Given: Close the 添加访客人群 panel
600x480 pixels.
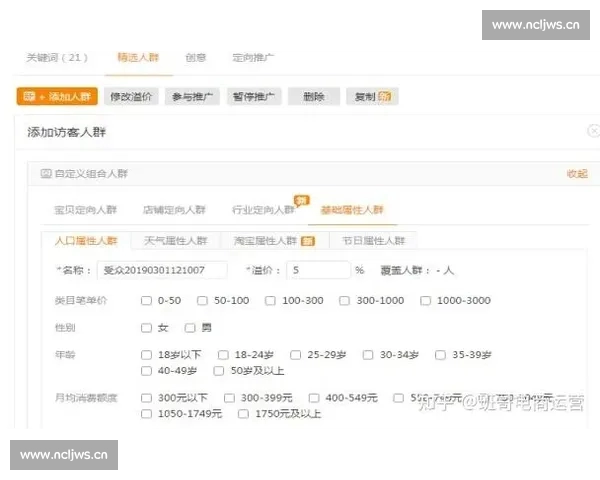Looking at the screenshot, I should [x=593, y=131].
